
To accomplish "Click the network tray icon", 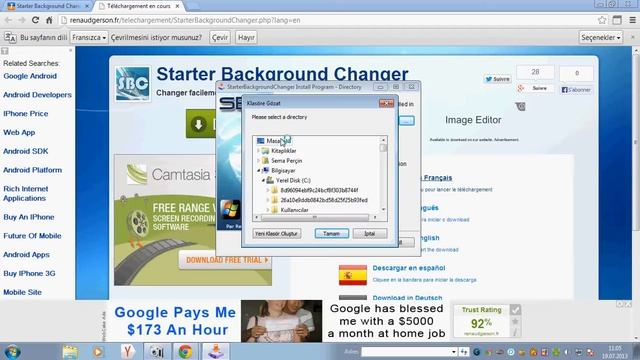I will pyautogui.click(x=578, y=352).
